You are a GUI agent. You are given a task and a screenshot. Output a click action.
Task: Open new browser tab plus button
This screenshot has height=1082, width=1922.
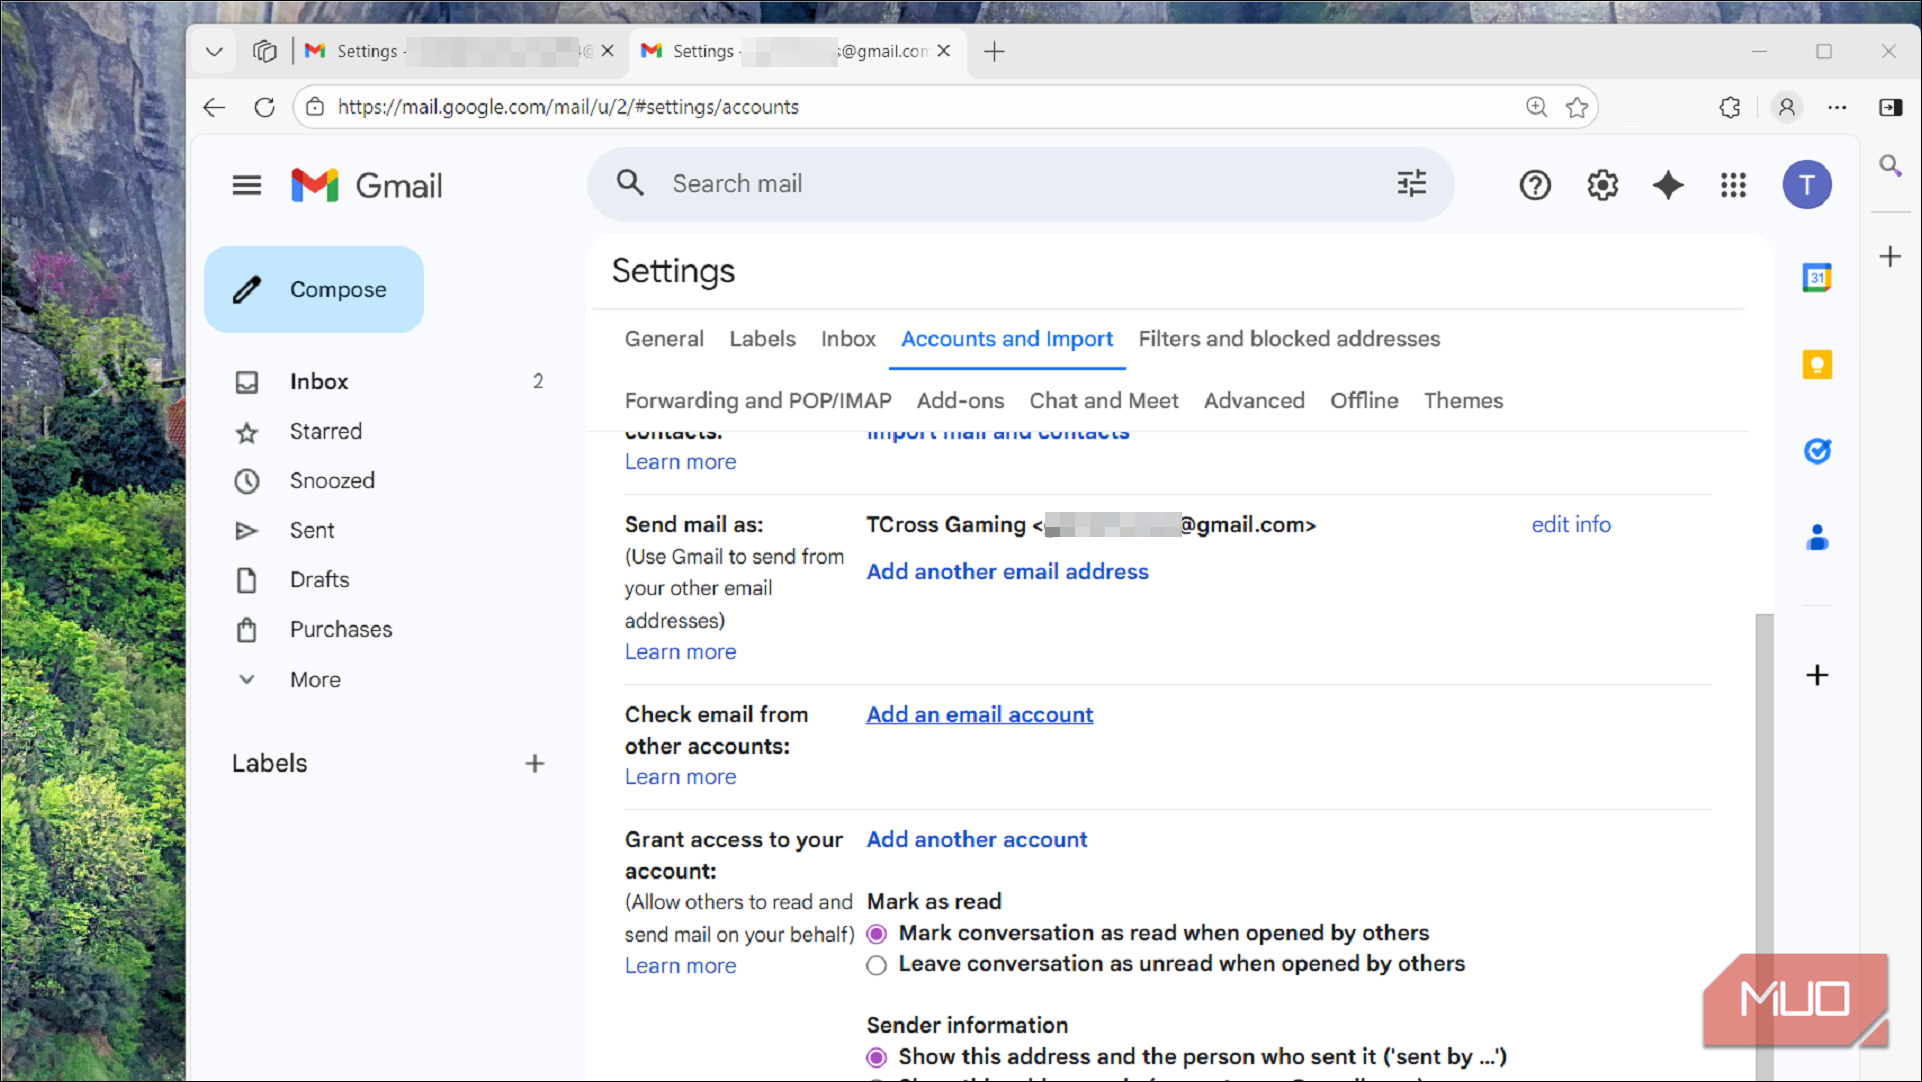tap(994, 51)
